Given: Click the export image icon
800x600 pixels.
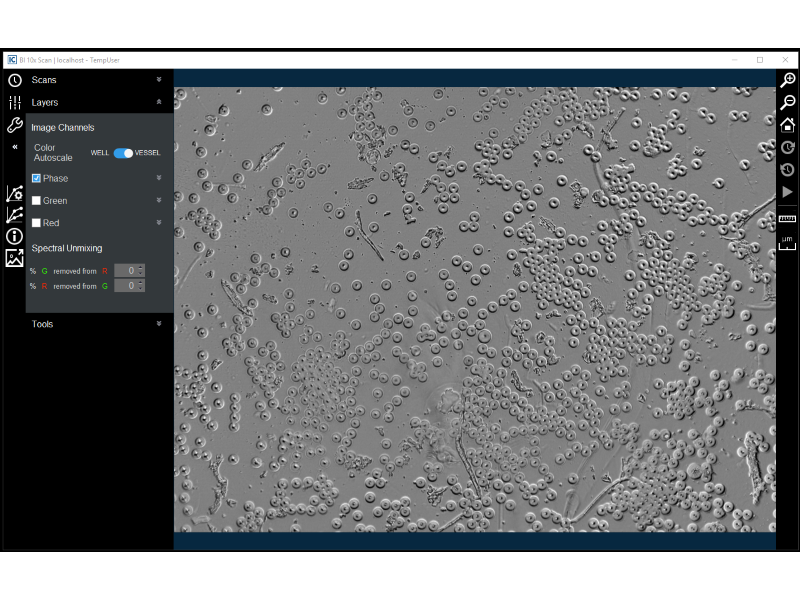Looking at the screenshot, I should 15,258.
